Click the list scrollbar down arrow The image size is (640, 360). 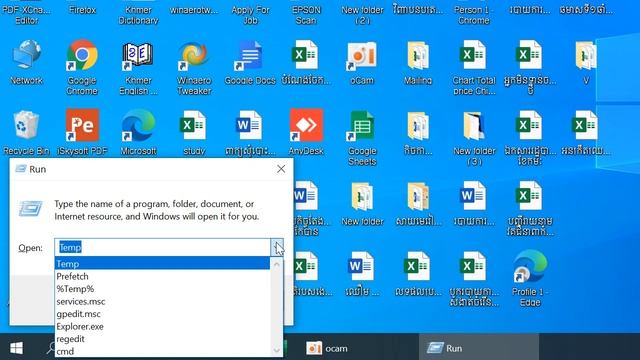(277, 351)
